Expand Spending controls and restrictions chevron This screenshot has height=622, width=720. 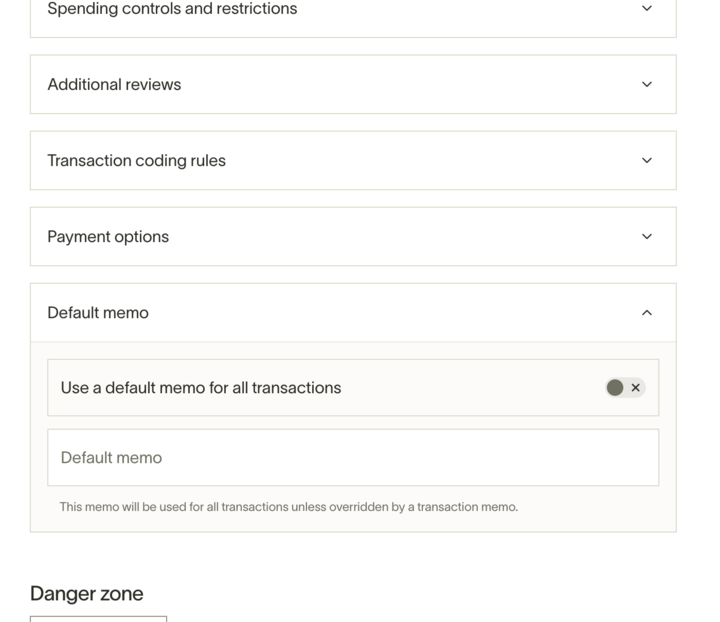click(x=647, y=8)
